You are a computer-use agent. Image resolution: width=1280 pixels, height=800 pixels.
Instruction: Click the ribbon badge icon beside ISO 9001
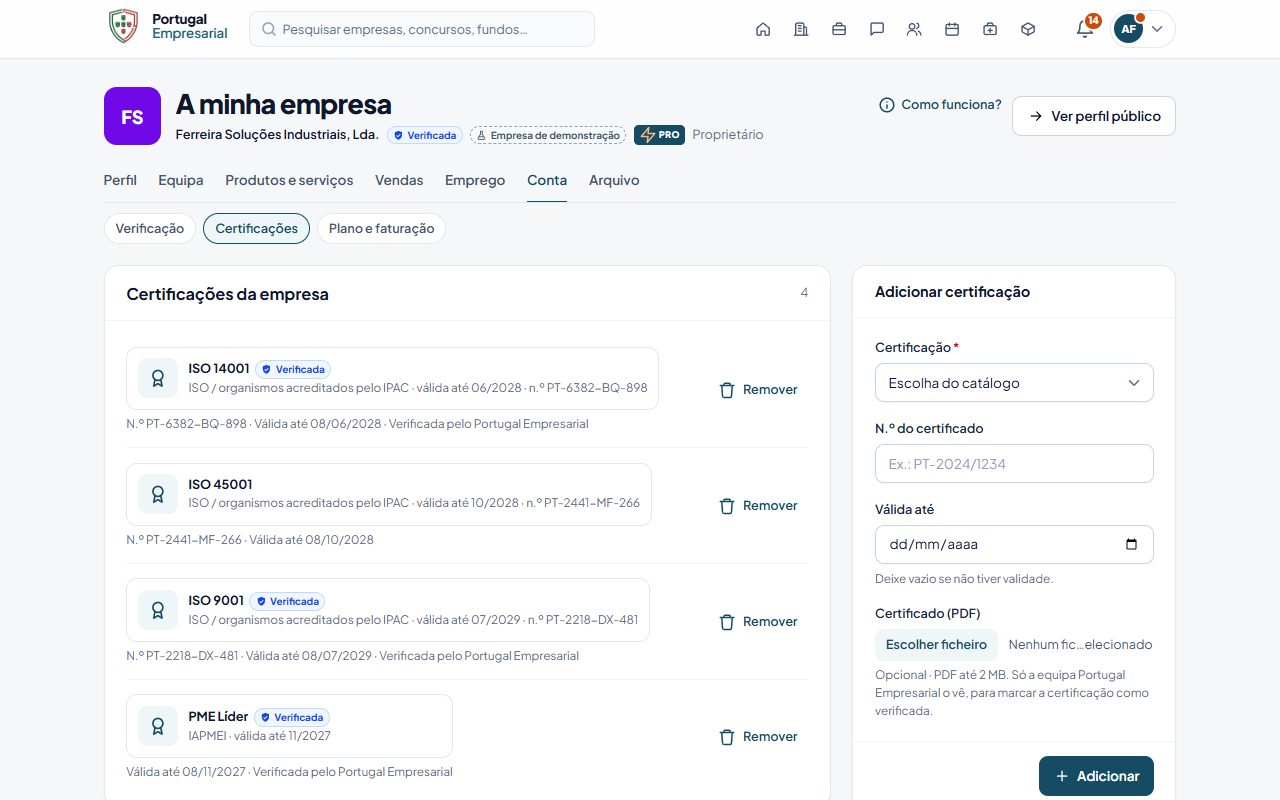(157, 610)
